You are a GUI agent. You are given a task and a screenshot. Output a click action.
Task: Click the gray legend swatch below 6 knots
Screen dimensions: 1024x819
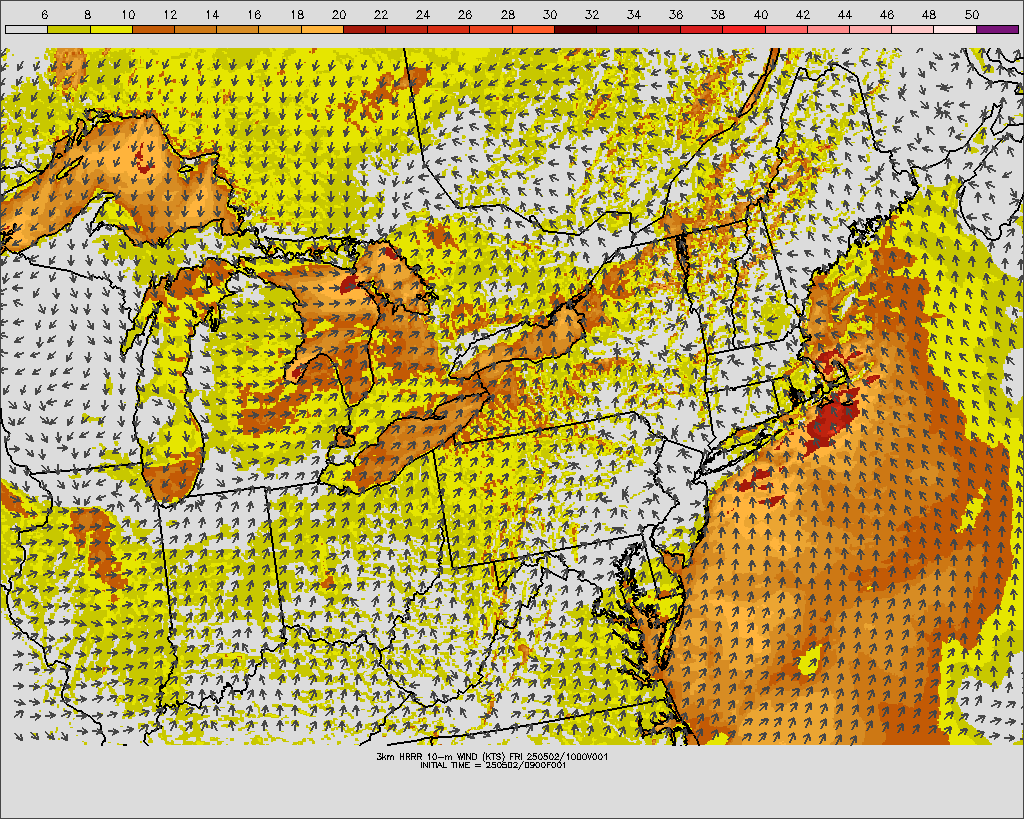point(27,29)
